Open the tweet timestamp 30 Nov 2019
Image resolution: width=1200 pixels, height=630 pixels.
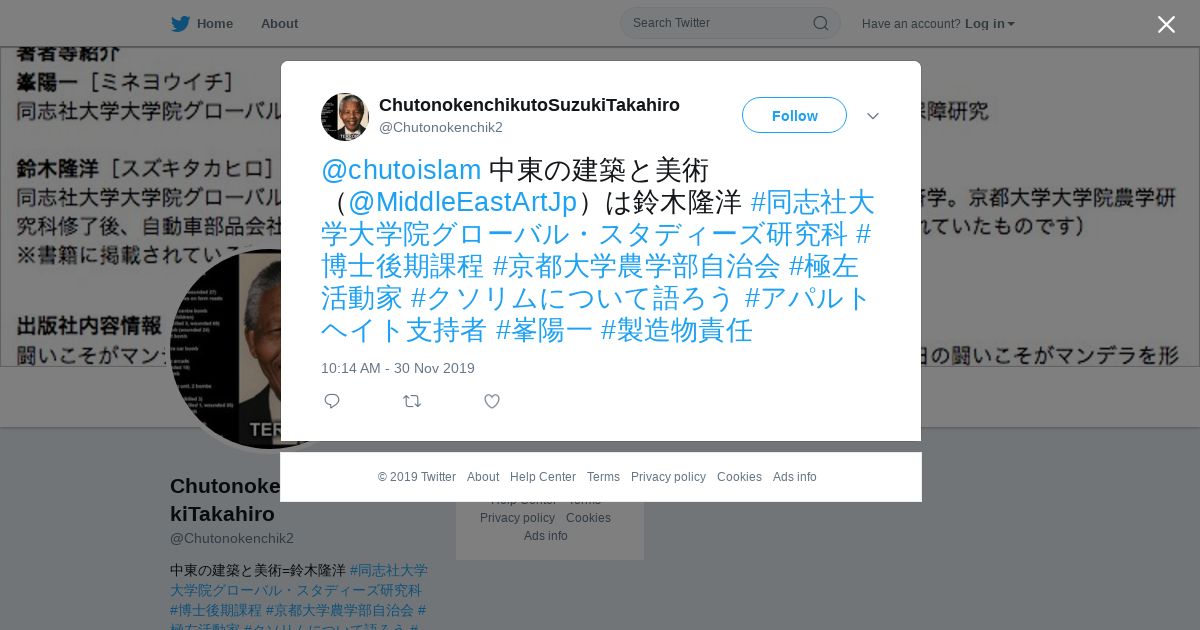coord(398,368)
